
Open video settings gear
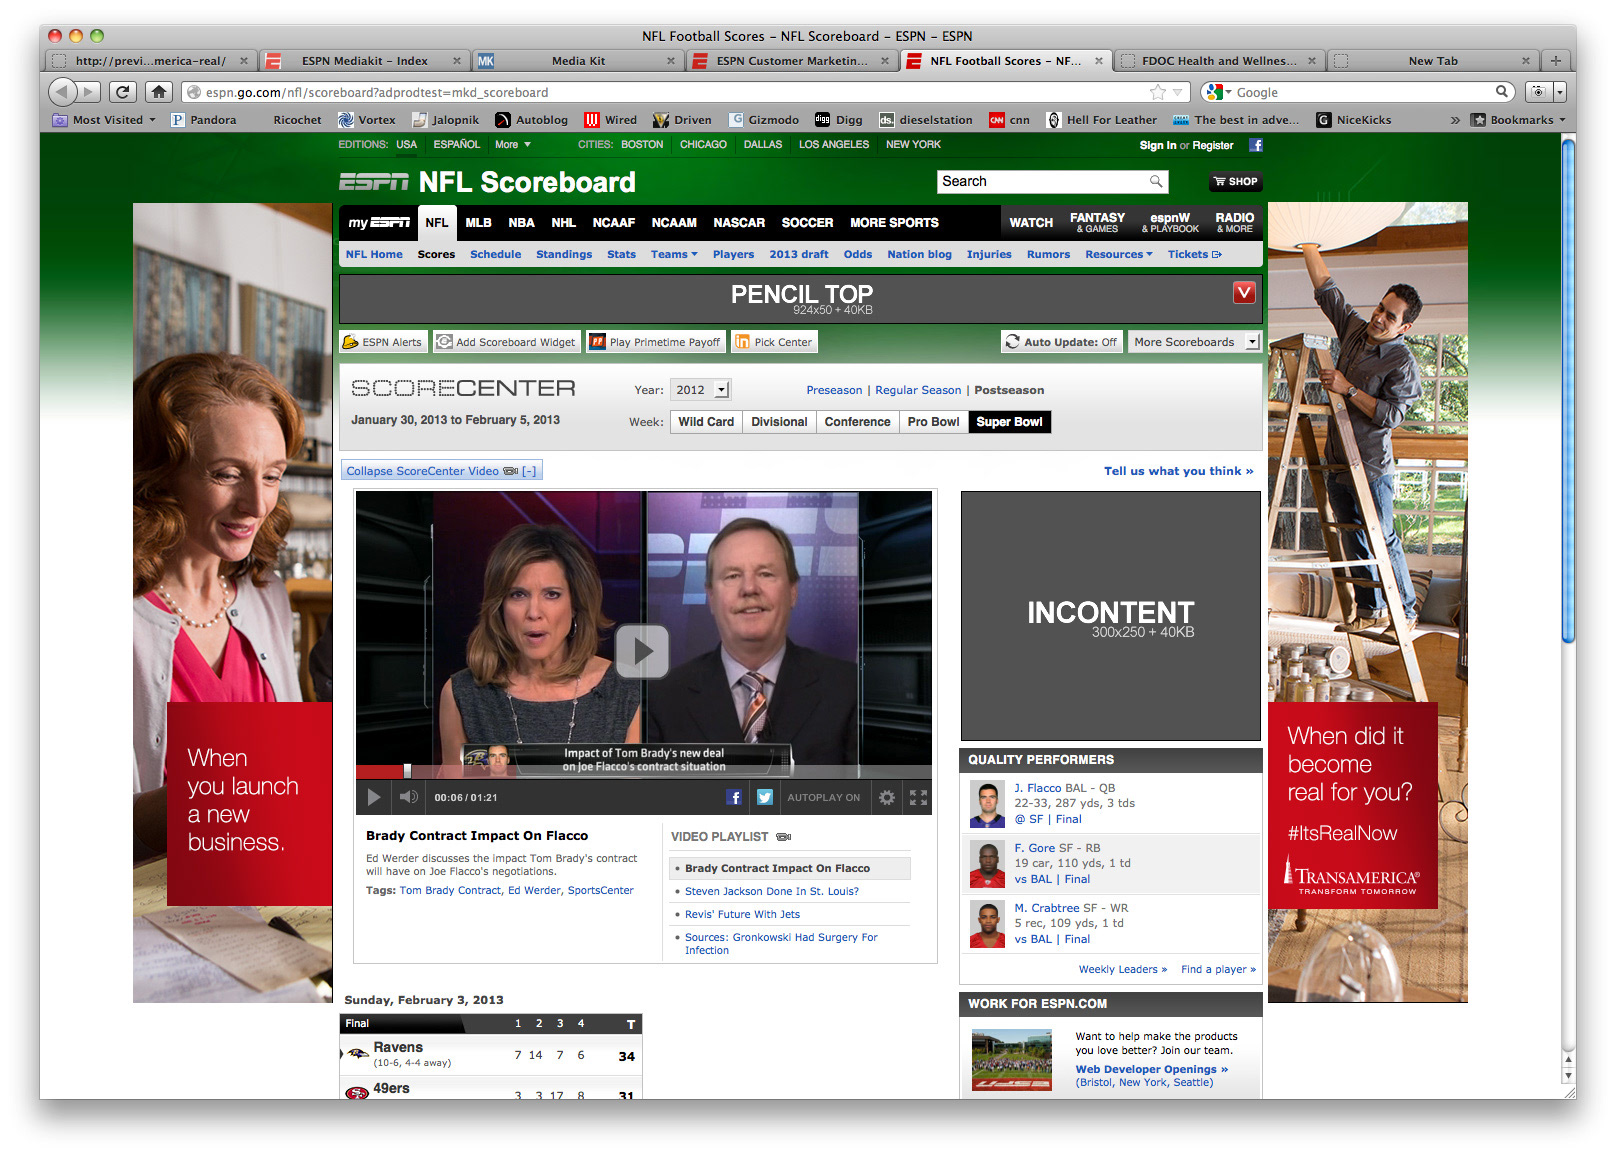[887, 797]
